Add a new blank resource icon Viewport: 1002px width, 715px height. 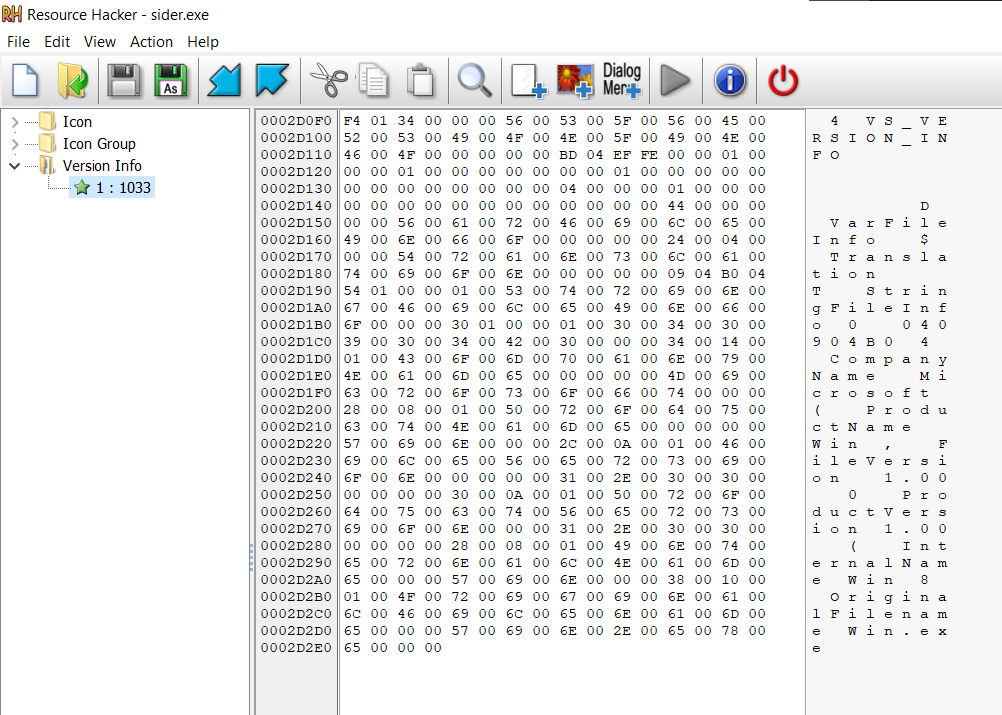528,81
